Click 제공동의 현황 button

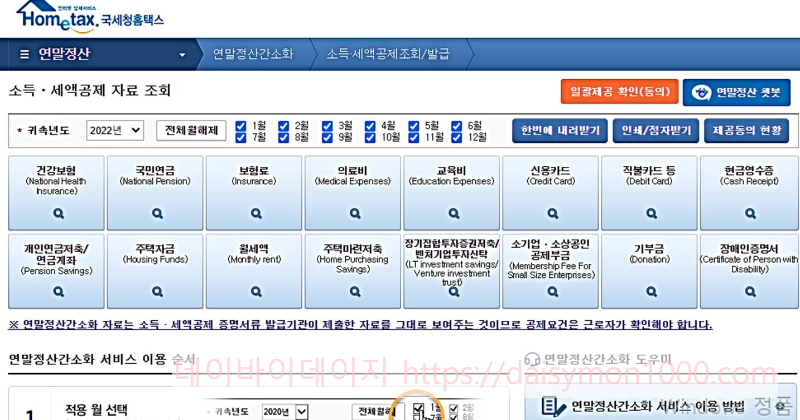[x=747, y=131]
